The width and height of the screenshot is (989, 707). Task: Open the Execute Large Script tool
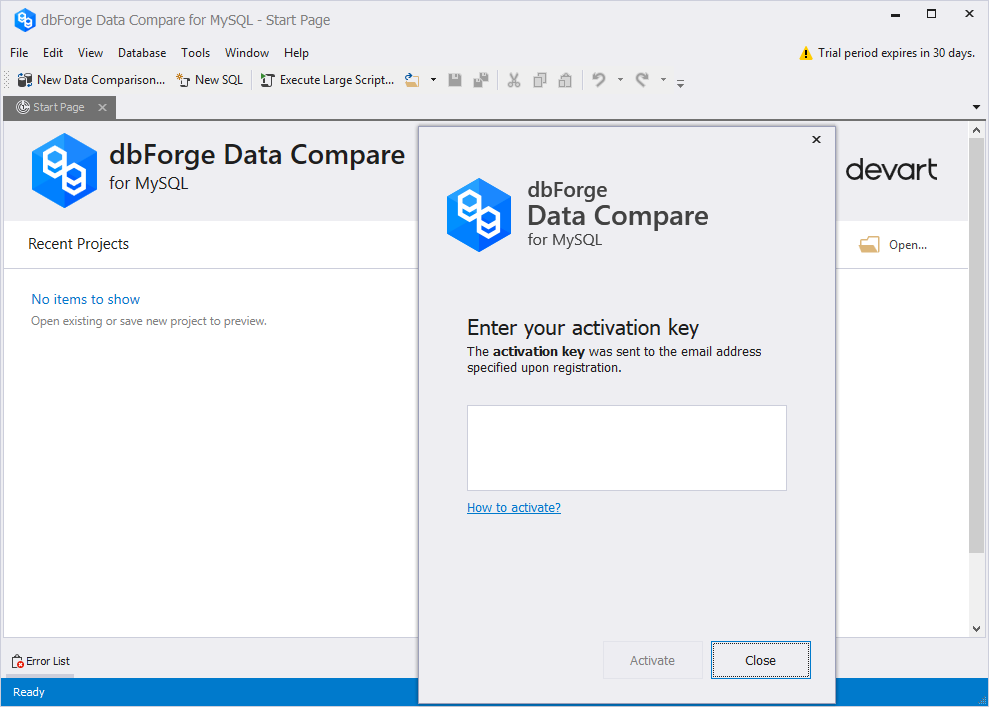[327, 80]
